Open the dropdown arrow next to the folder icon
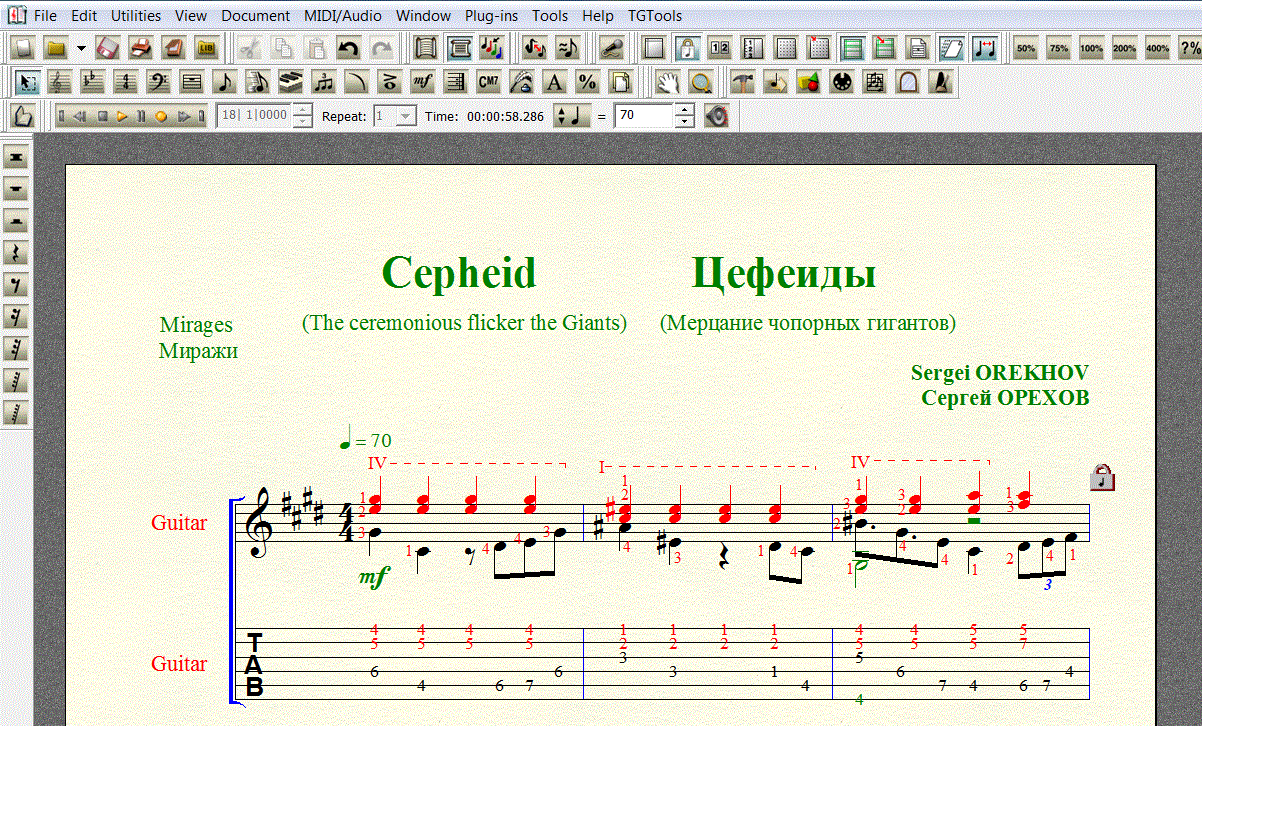This screenshot has height=817, width=1274. (81, 48)
